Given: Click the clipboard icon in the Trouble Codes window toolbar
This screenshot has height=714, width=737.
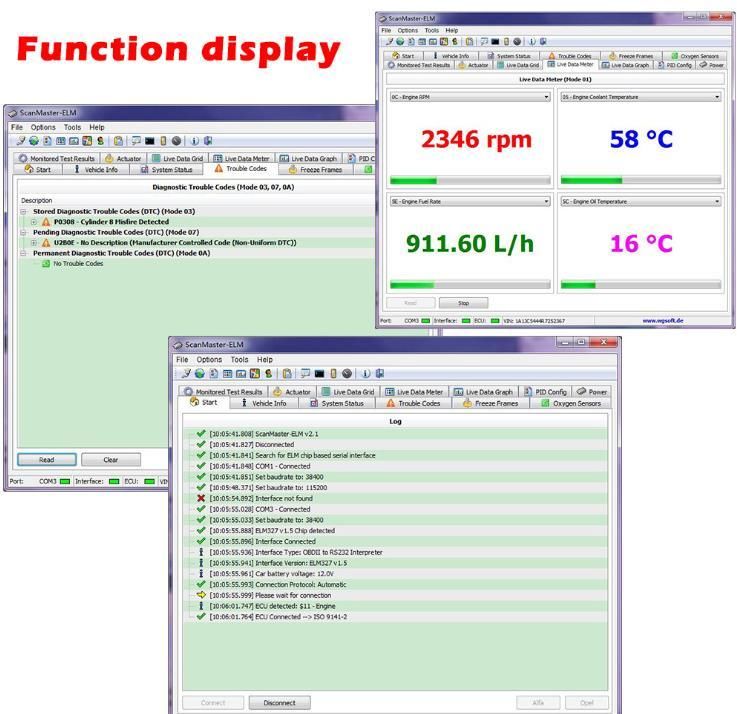Looking at the screenshot, I should [x=118, y=142].
